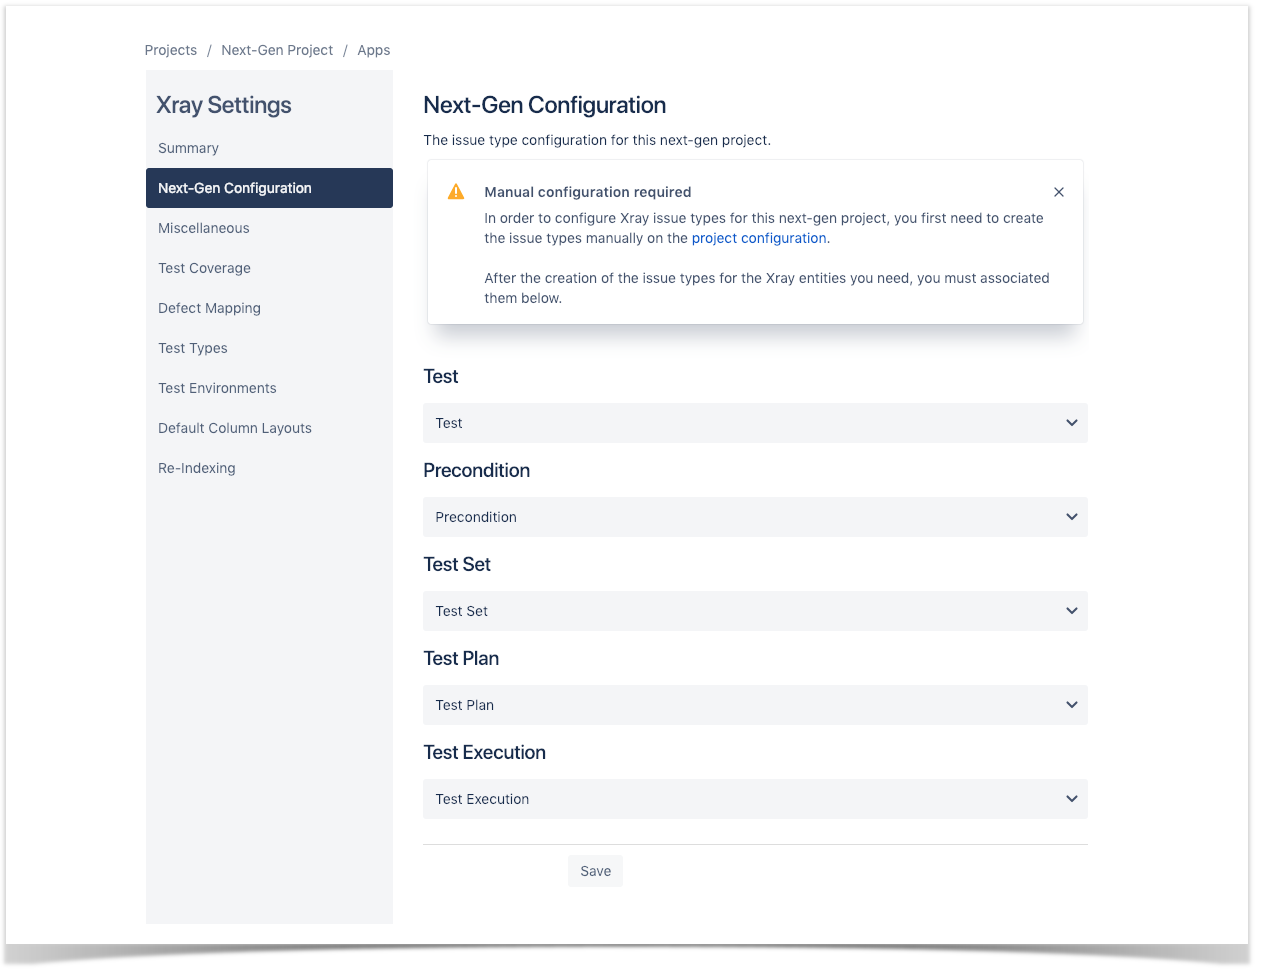Open Re-Indexing settings page
The height and width of the screenshot is (973, 1262).
pos(269,468)
